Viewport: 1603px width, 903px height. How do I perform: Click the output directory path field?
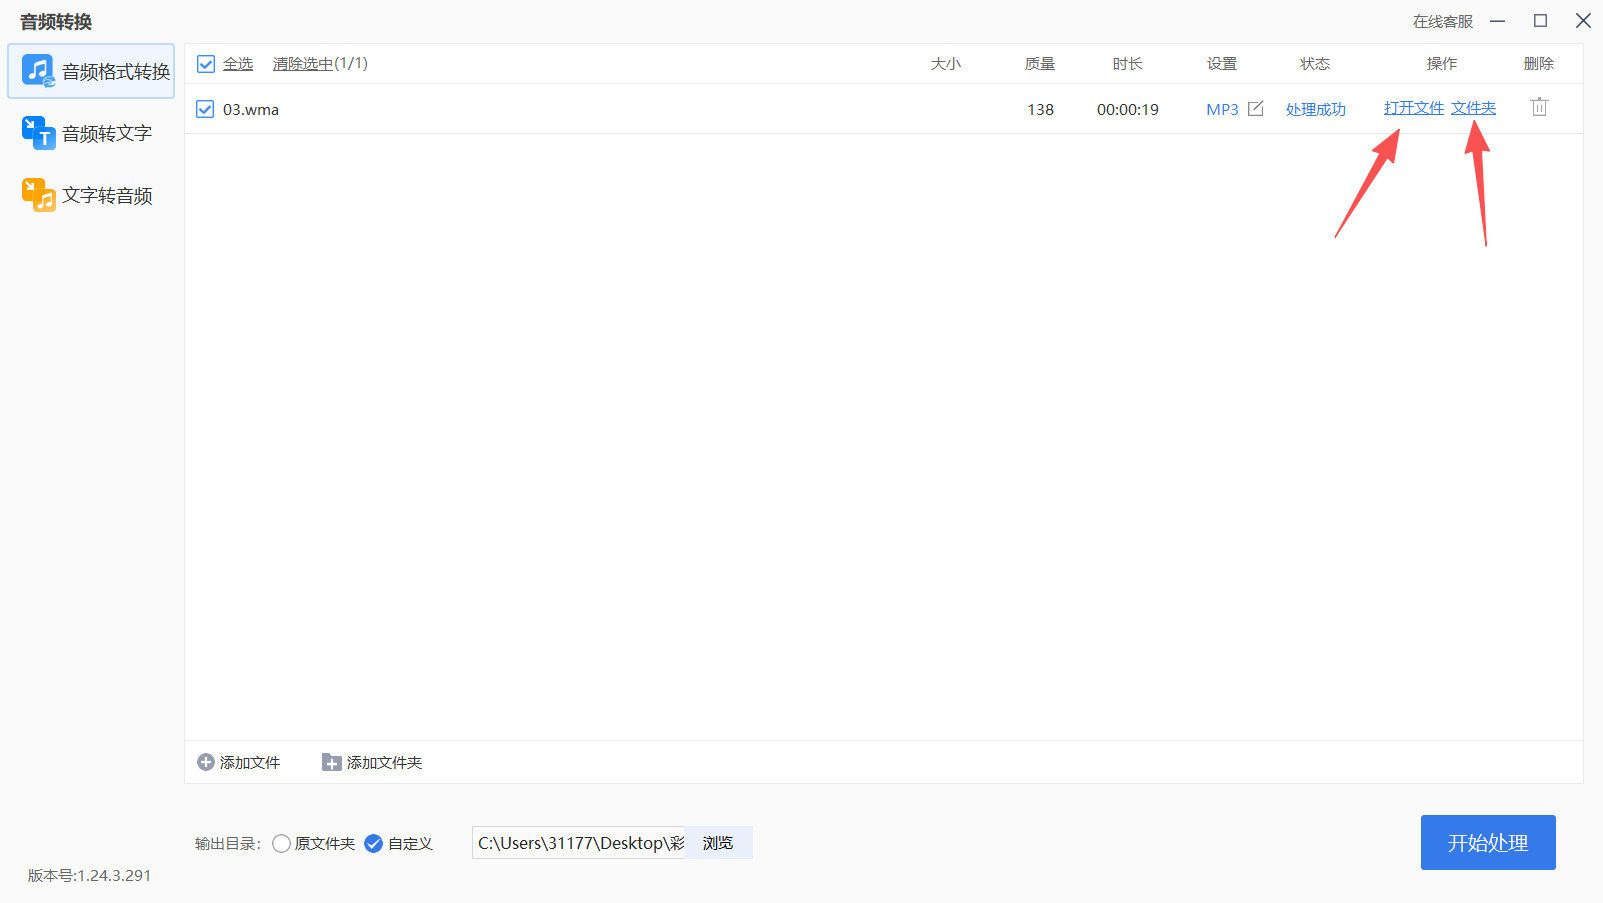579,843
